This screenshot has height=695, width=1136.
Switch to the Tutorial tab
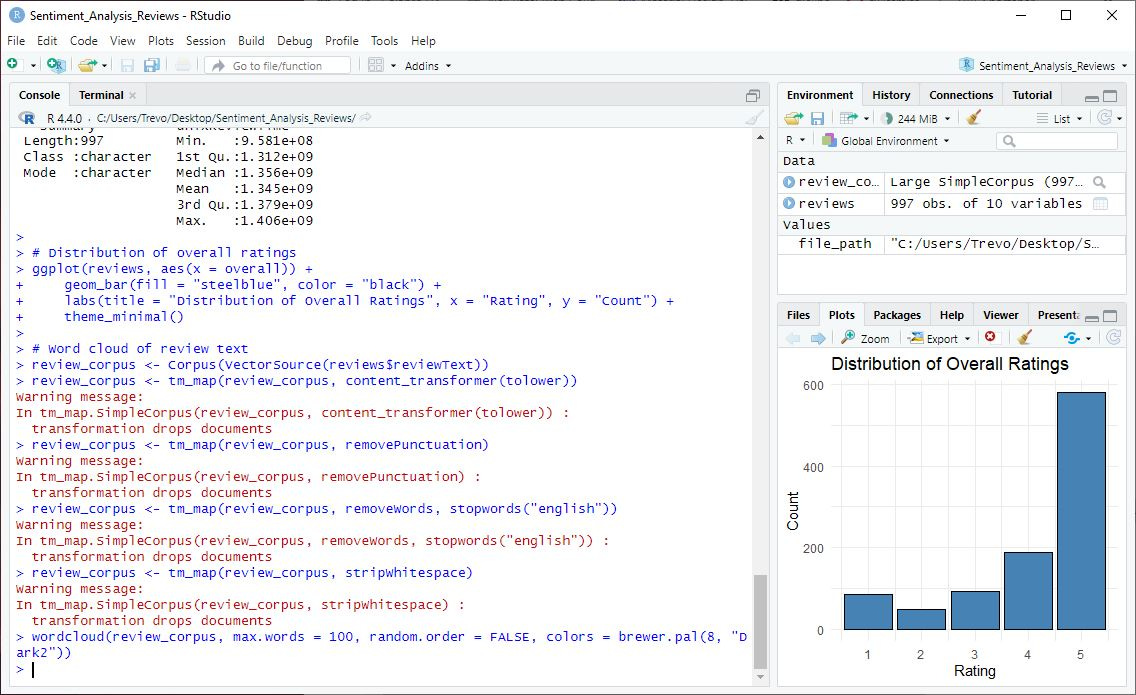[1032, 95]
